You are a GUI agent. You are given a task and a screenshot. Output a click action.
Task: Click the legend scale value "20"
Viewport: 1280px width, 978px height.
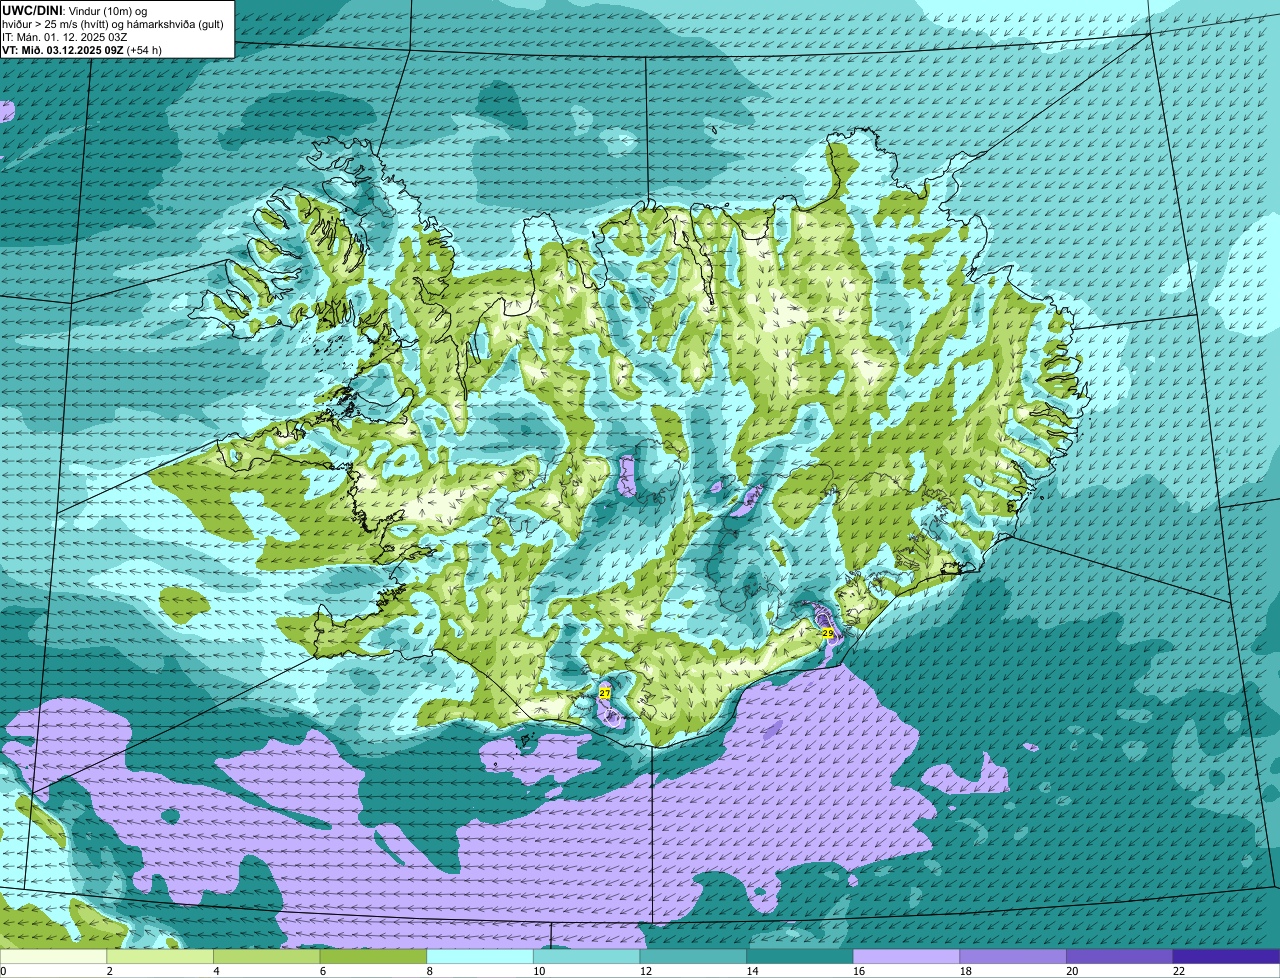pyautogui.click(x=1072, y=971)
